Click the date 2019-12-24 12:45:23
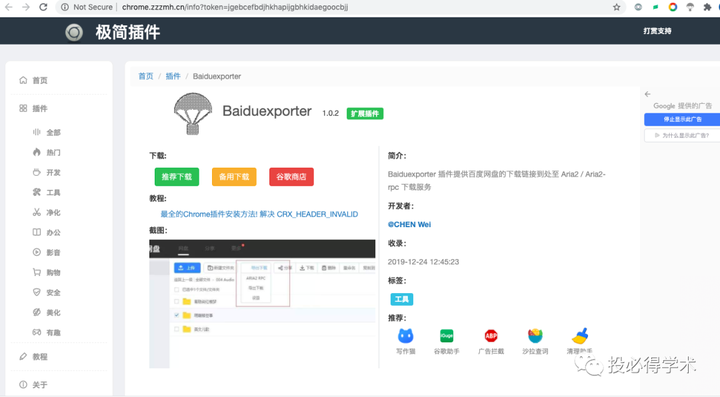 point(423,262)
